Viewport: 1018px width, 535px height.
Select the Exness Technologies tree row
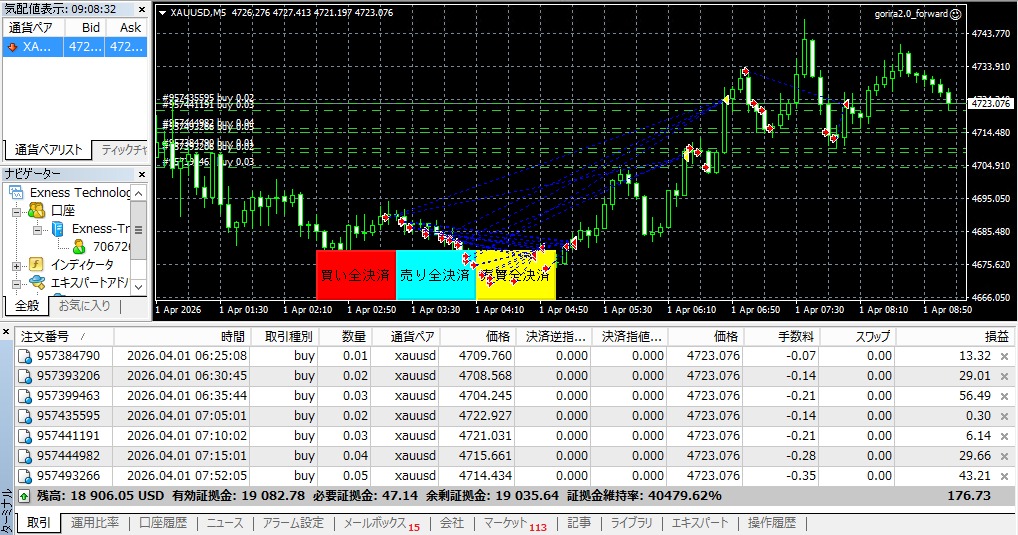click(80, 192)
